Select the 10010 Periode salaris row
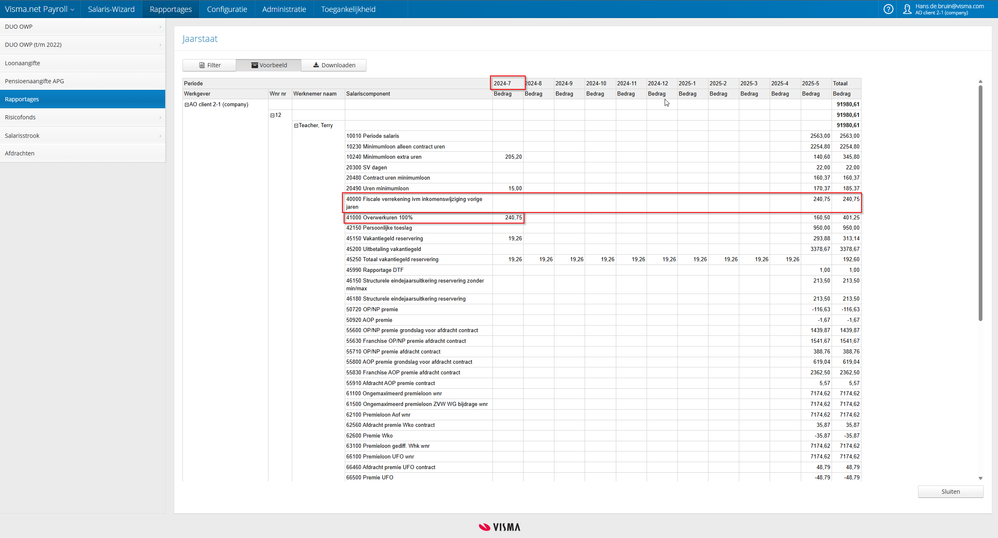Viewport: 998px width, 538px height. [x=603, y=136]
